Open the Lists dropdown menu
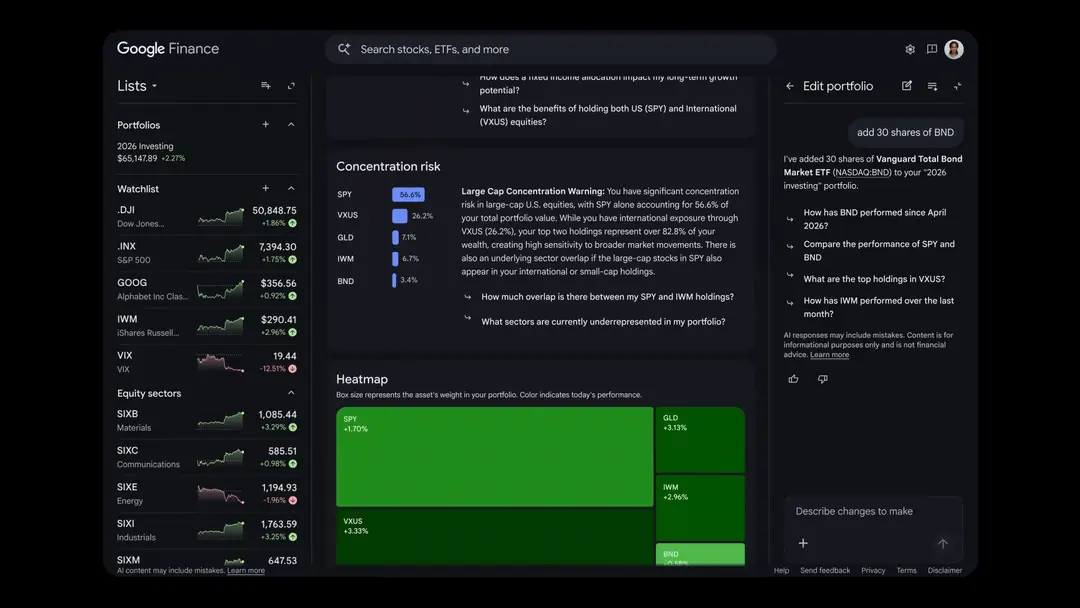Screen dimensions: 1080x608 pos(137,86)
